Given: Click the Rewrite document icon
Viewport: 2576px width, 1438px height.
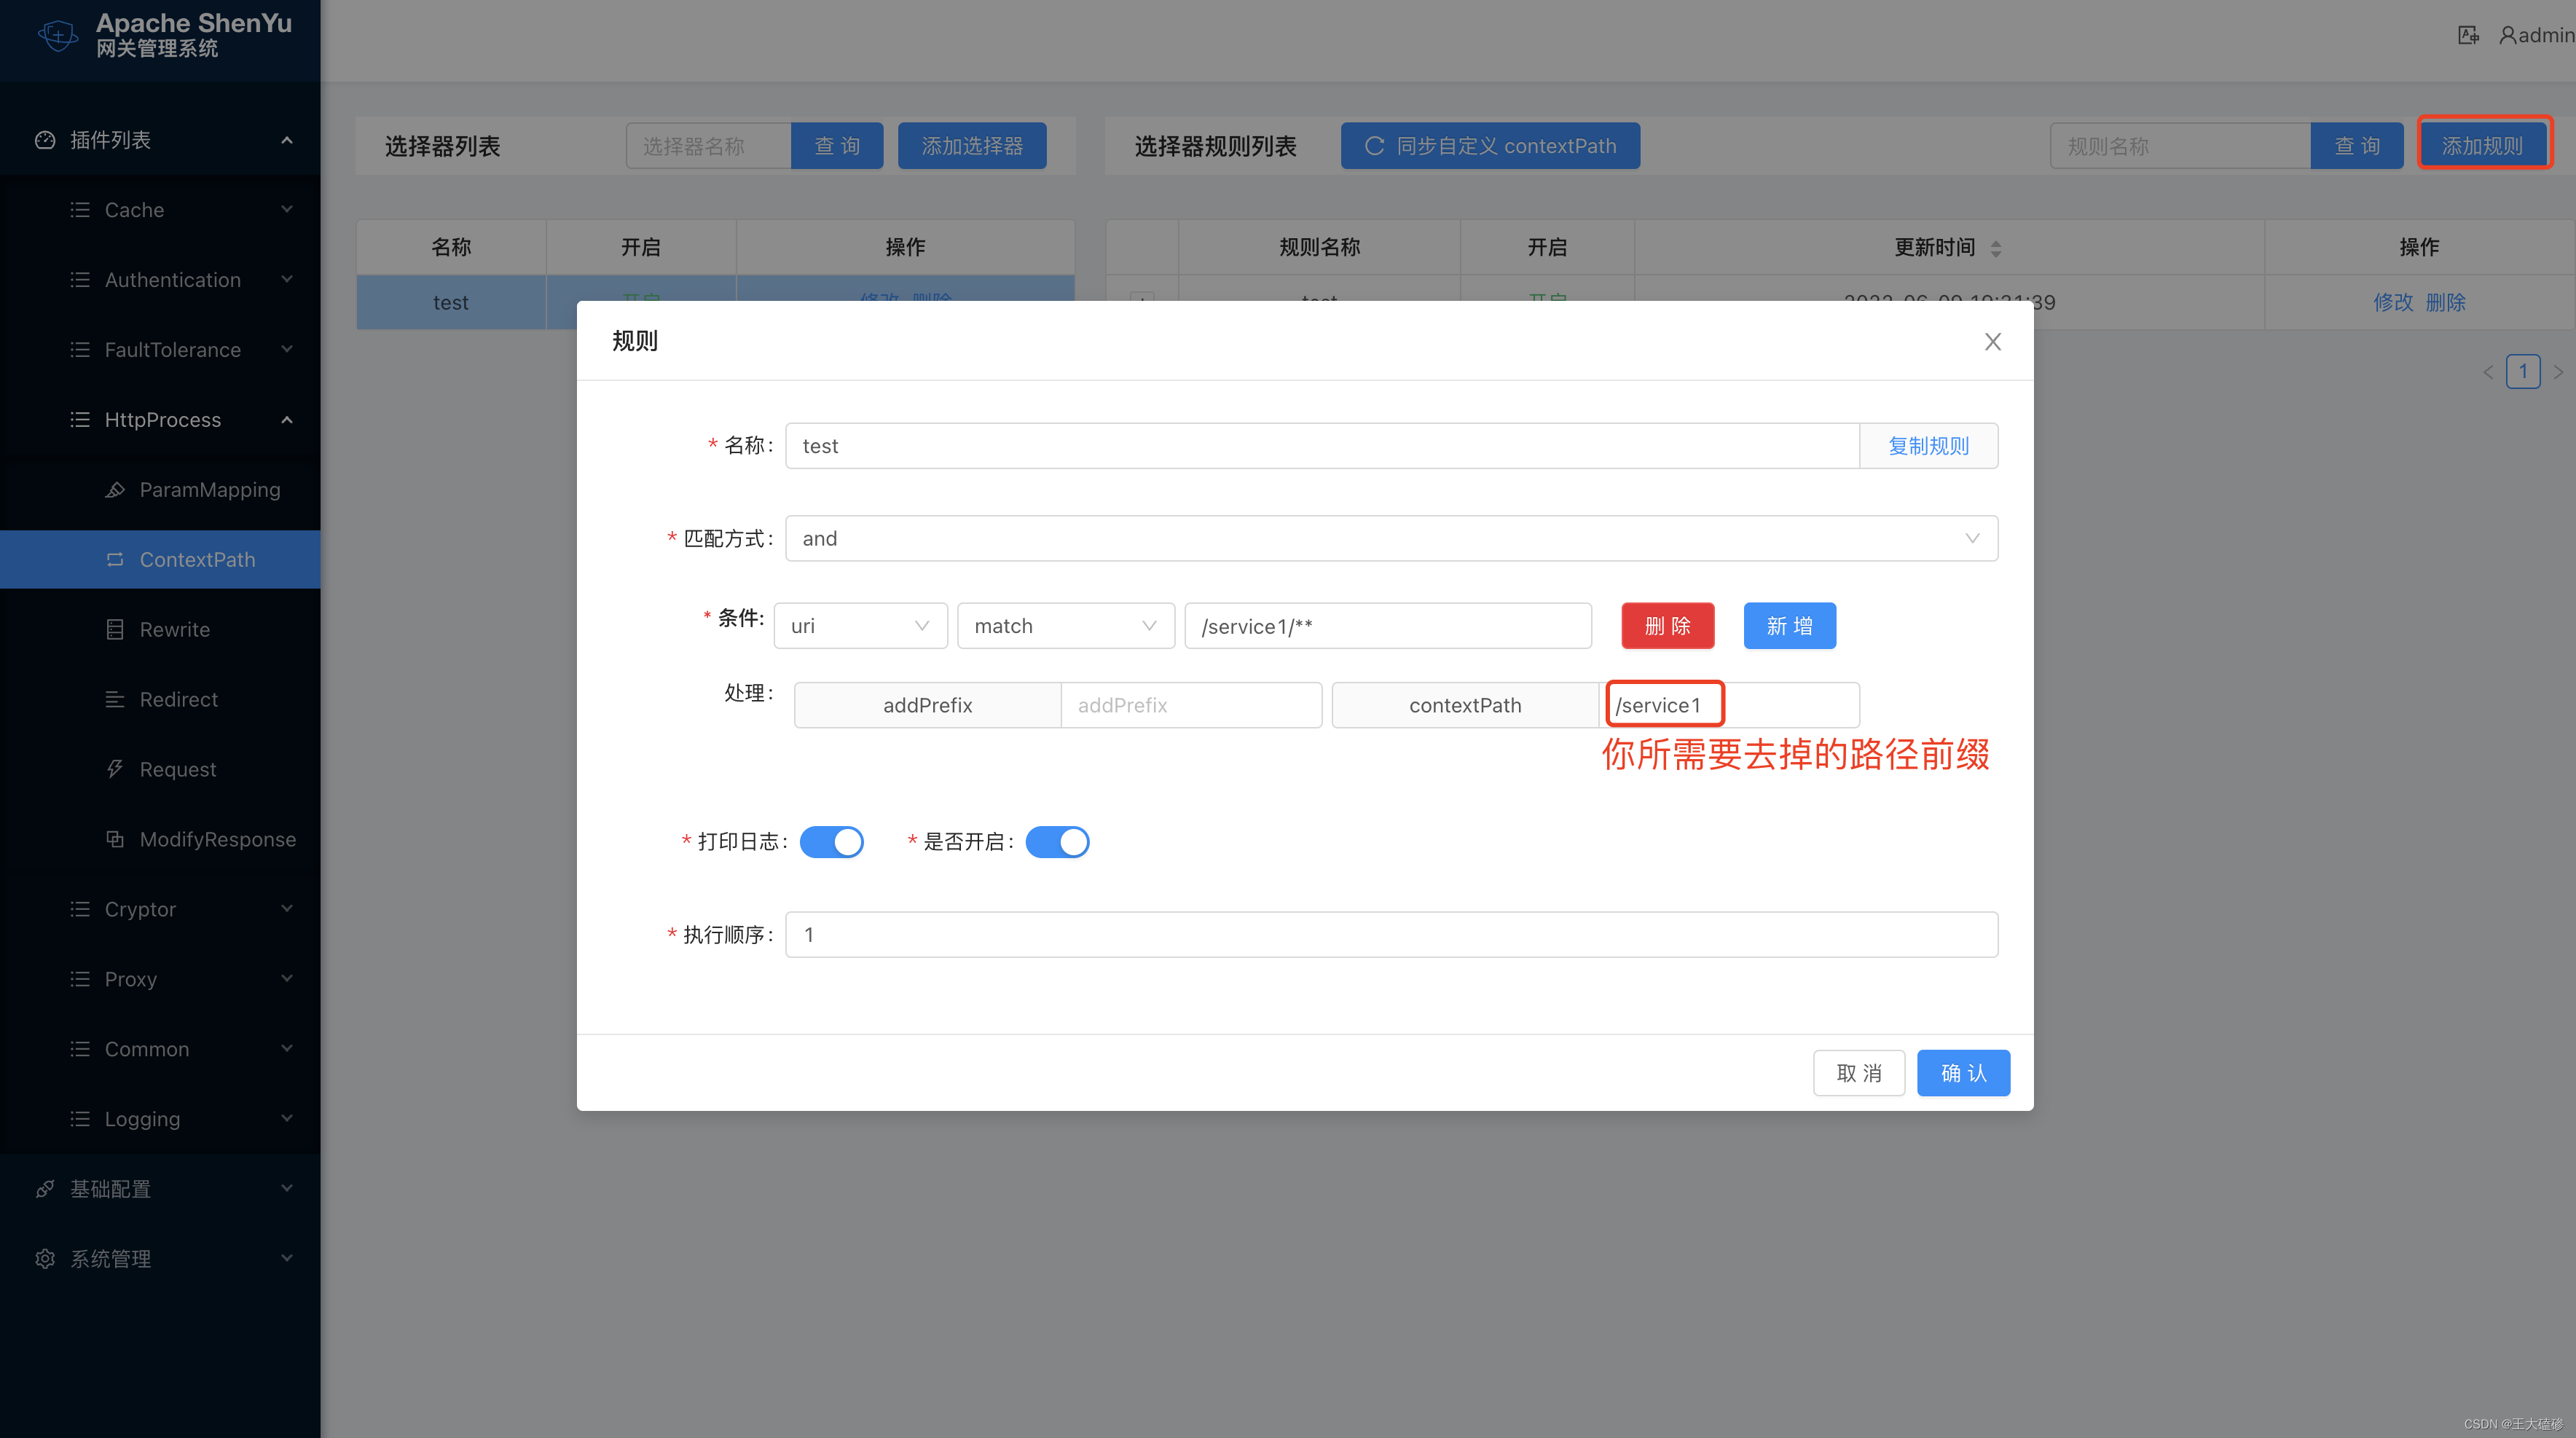Looking at the screenshot, I should pos(115,630).
